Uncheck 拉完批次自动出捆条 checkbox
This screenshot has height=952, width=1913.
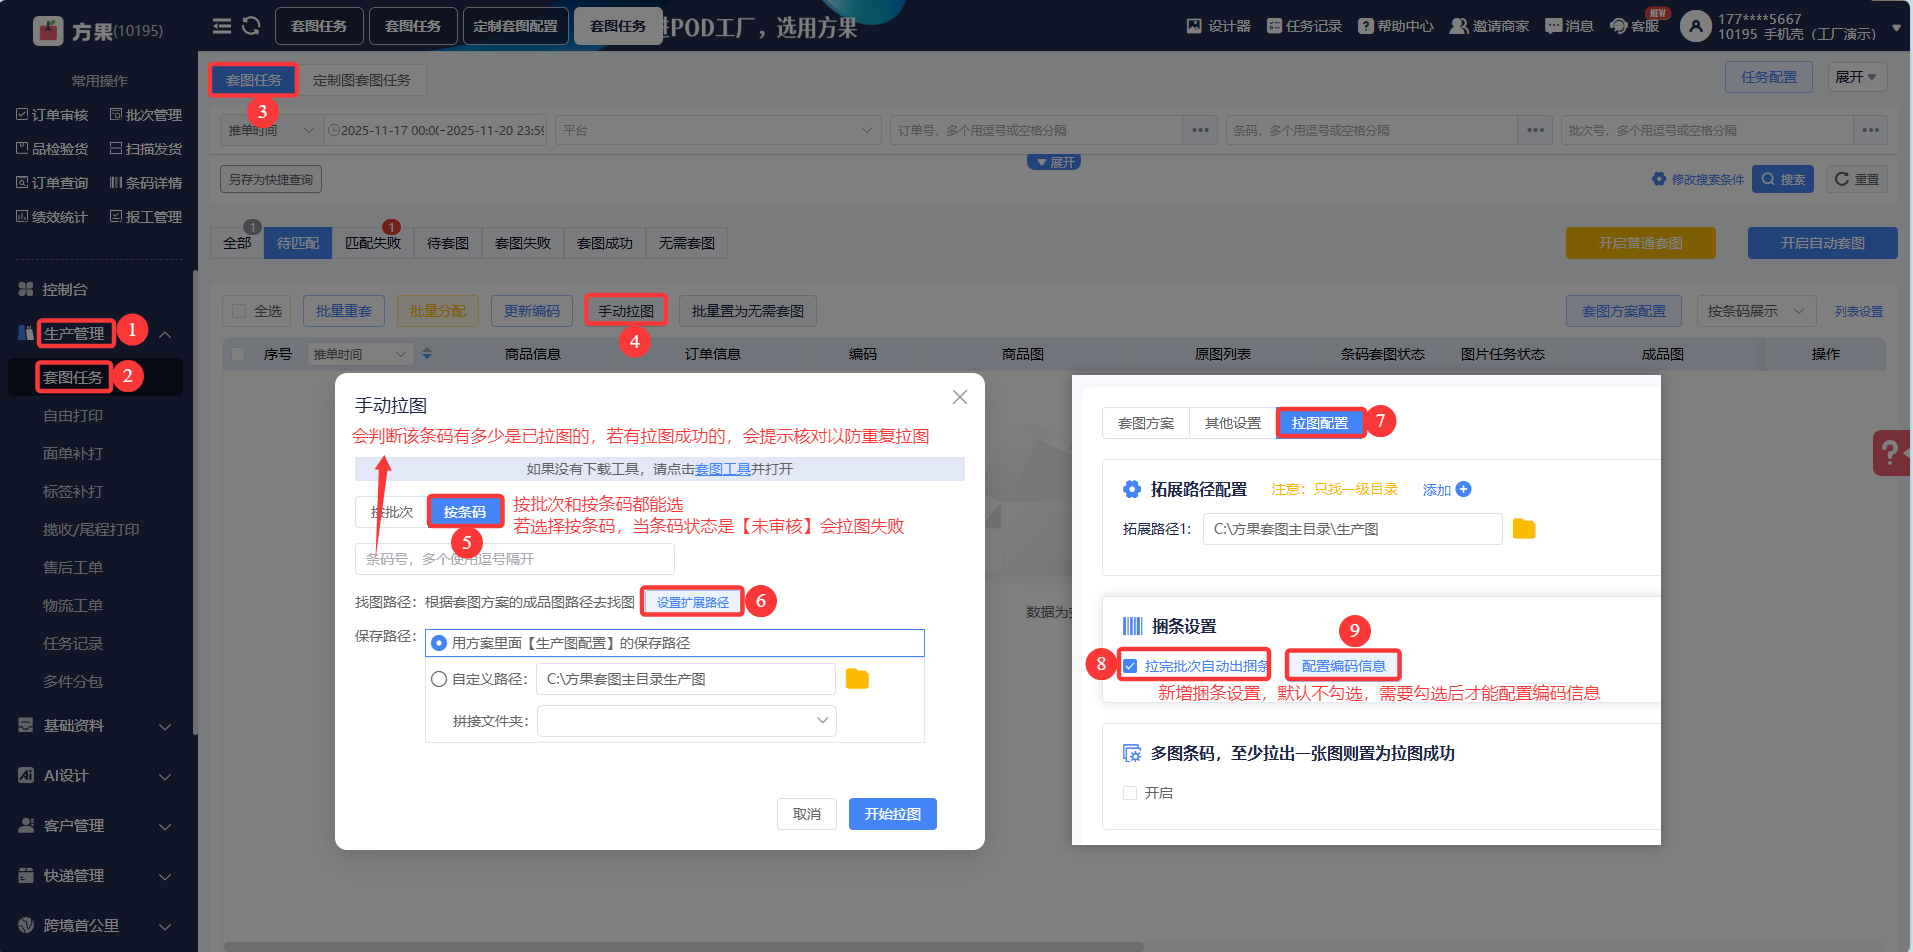pyautogui.click(x=1130, y=666)
